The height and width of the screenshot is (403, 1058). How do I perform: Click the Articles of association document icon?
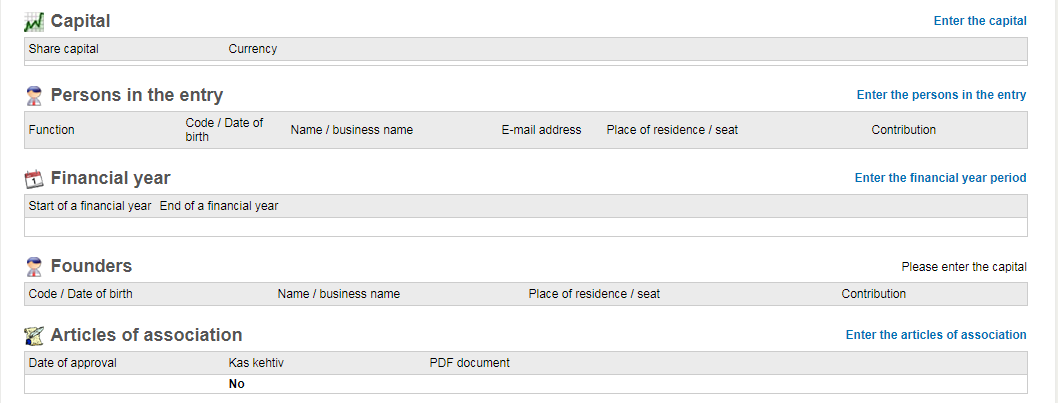coord(34,335)
